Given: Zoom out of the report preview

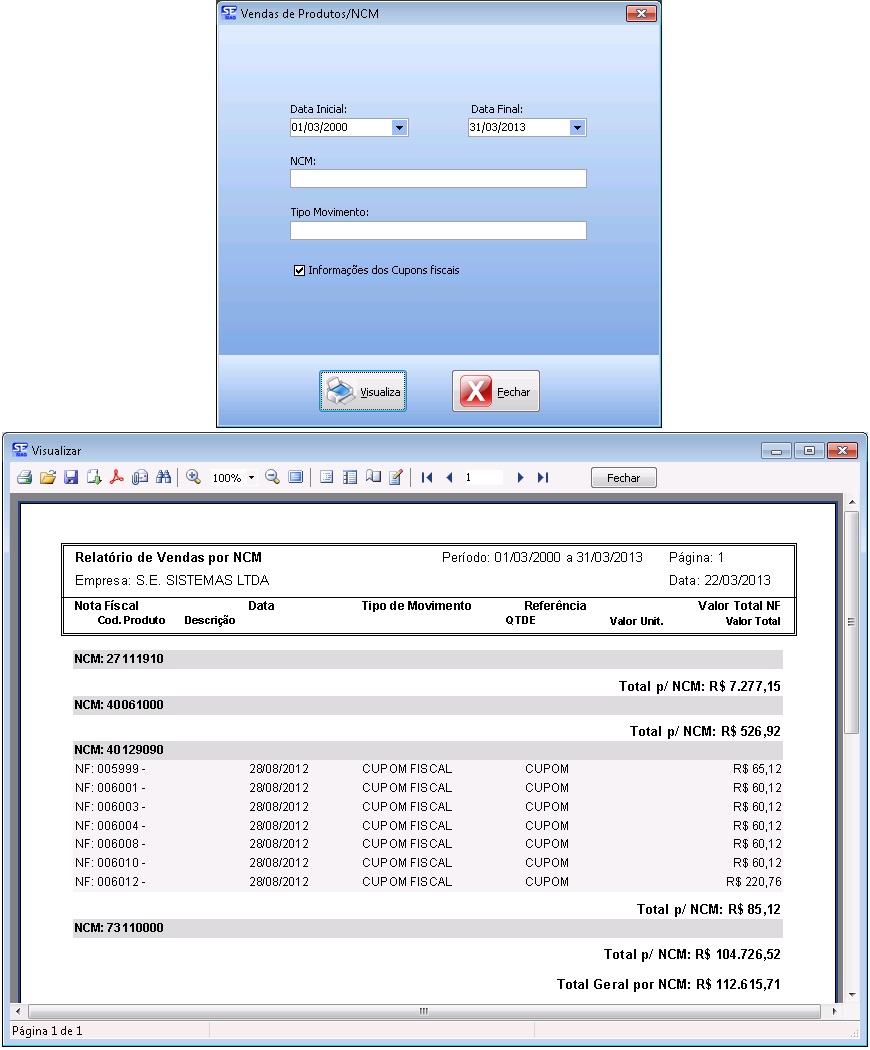Looking at the screenshot, I should click(x=272, y=478).
